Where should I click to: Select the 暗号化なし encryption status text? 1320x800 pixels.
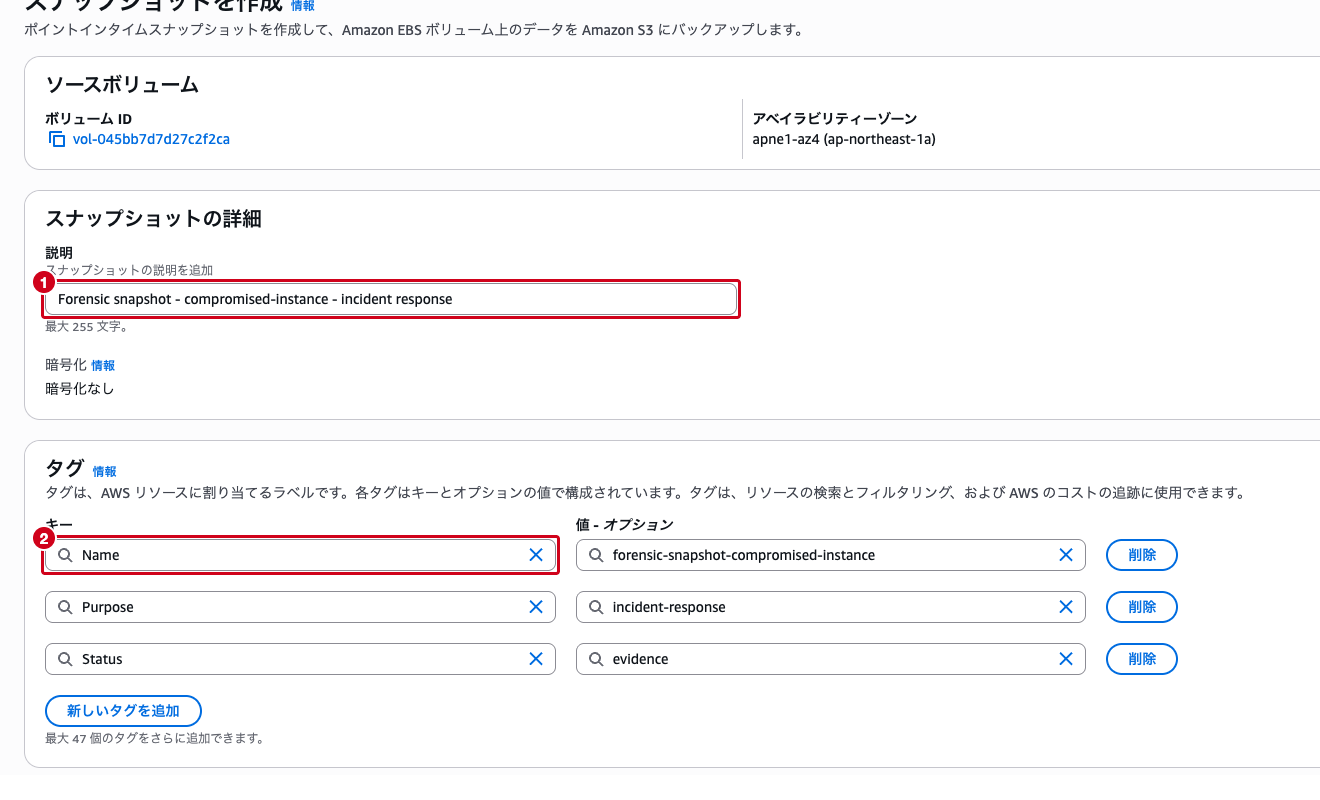click(80, 388)
